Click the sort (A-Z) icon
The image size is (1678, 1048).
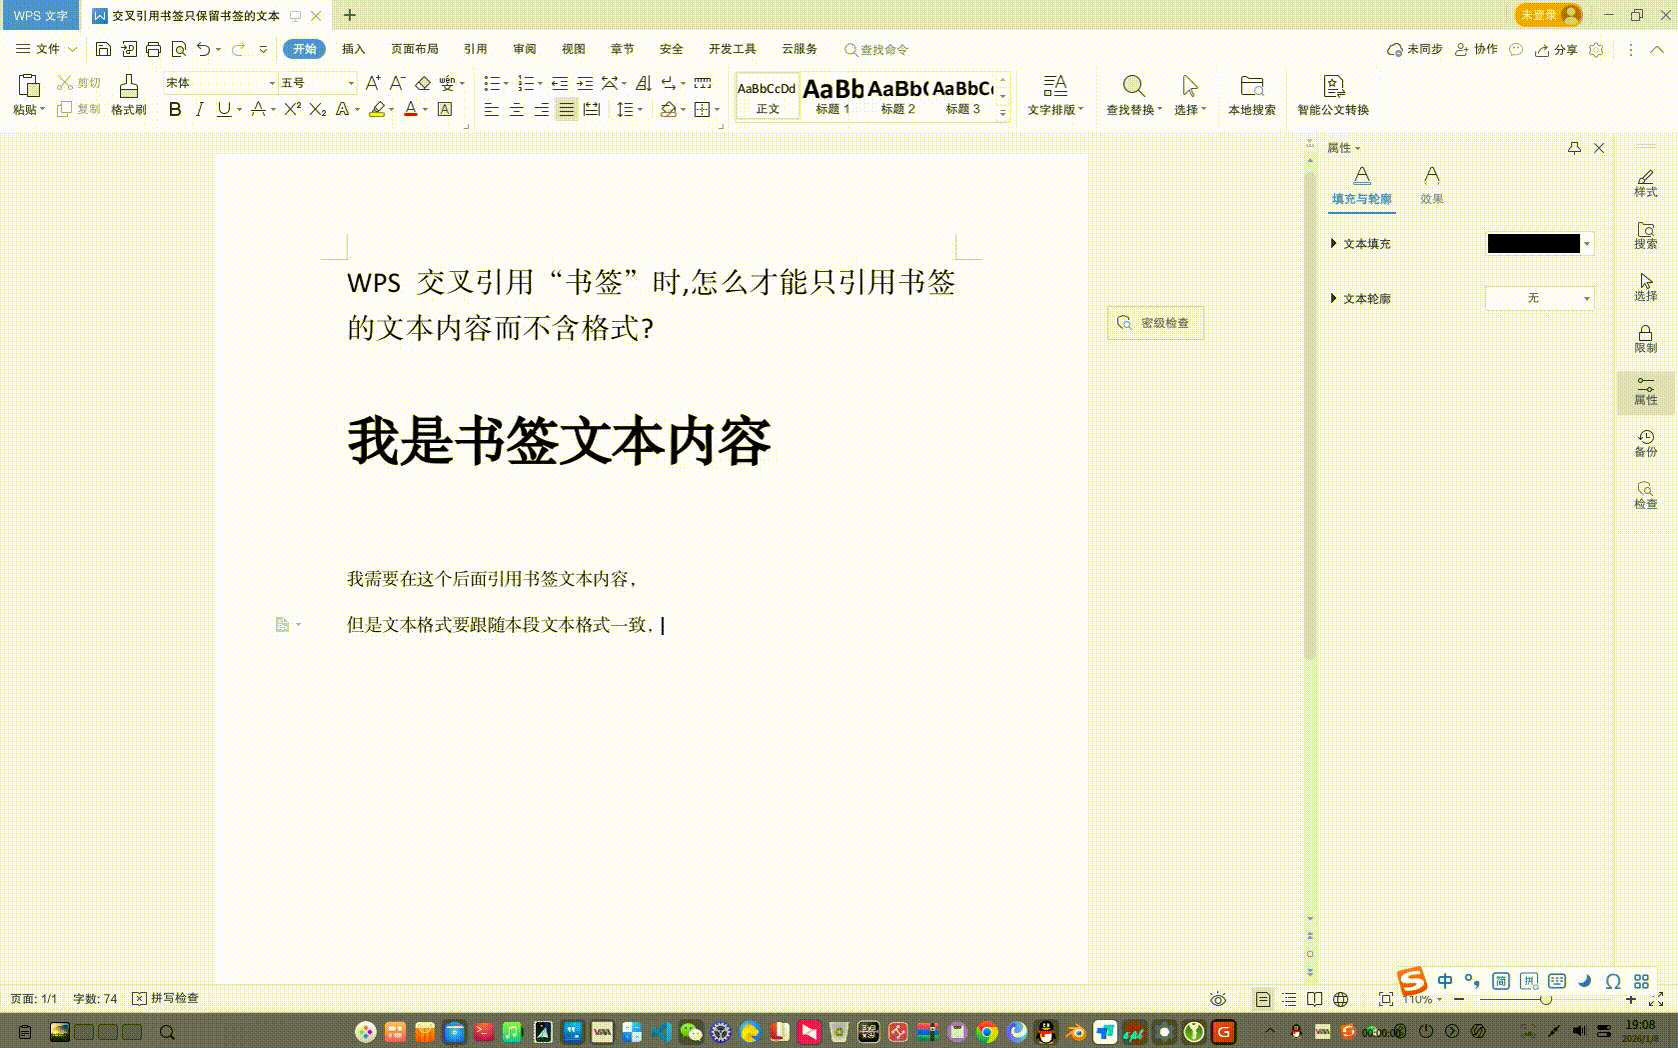643,83
